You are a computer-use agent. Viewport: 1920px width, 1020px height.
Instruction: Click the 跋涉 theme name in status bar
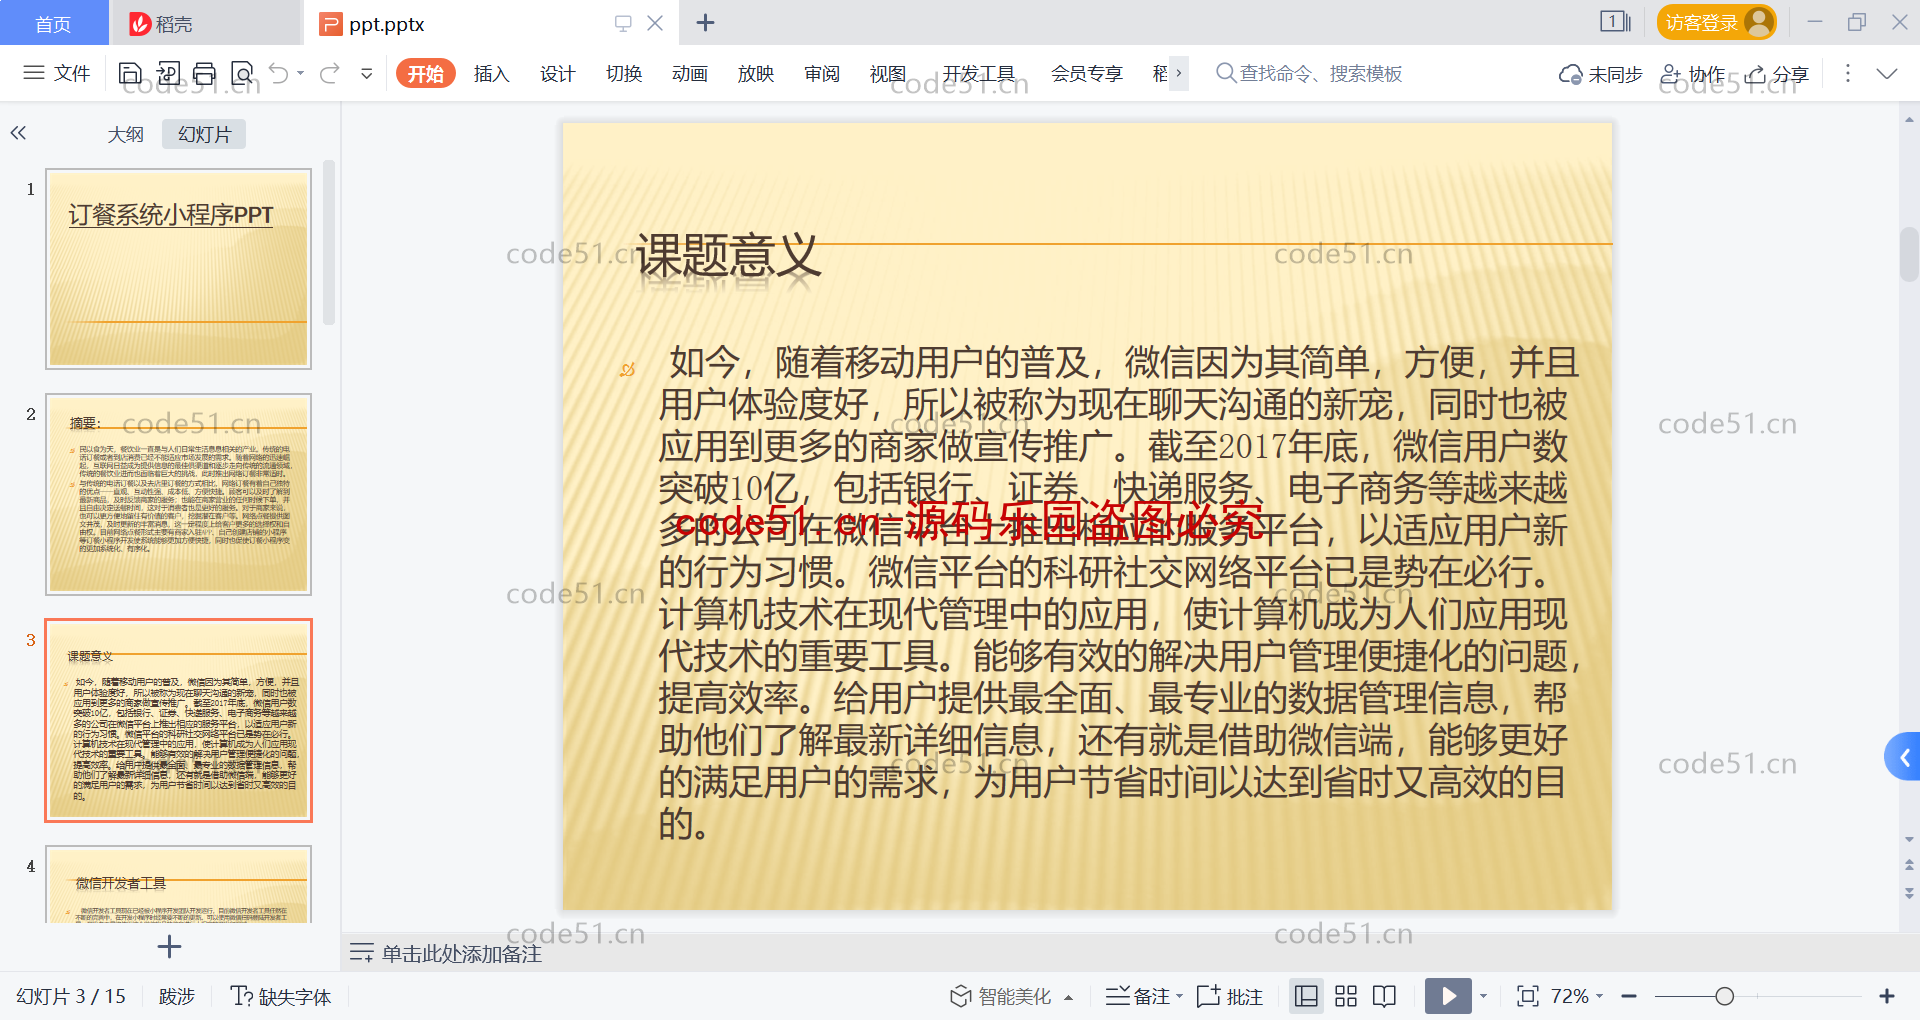coord(177,996)
